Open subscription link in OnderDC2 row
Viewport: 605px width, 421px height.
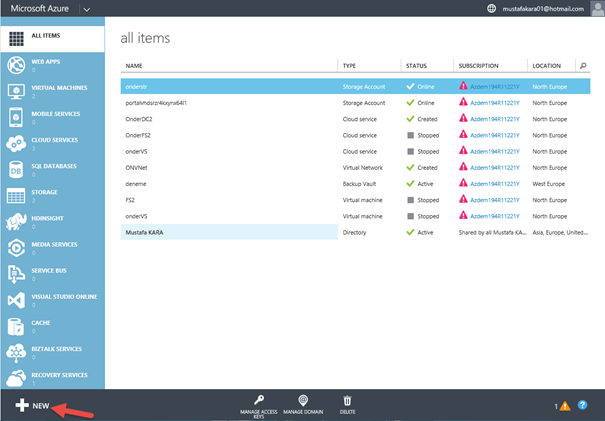point(495,119)
